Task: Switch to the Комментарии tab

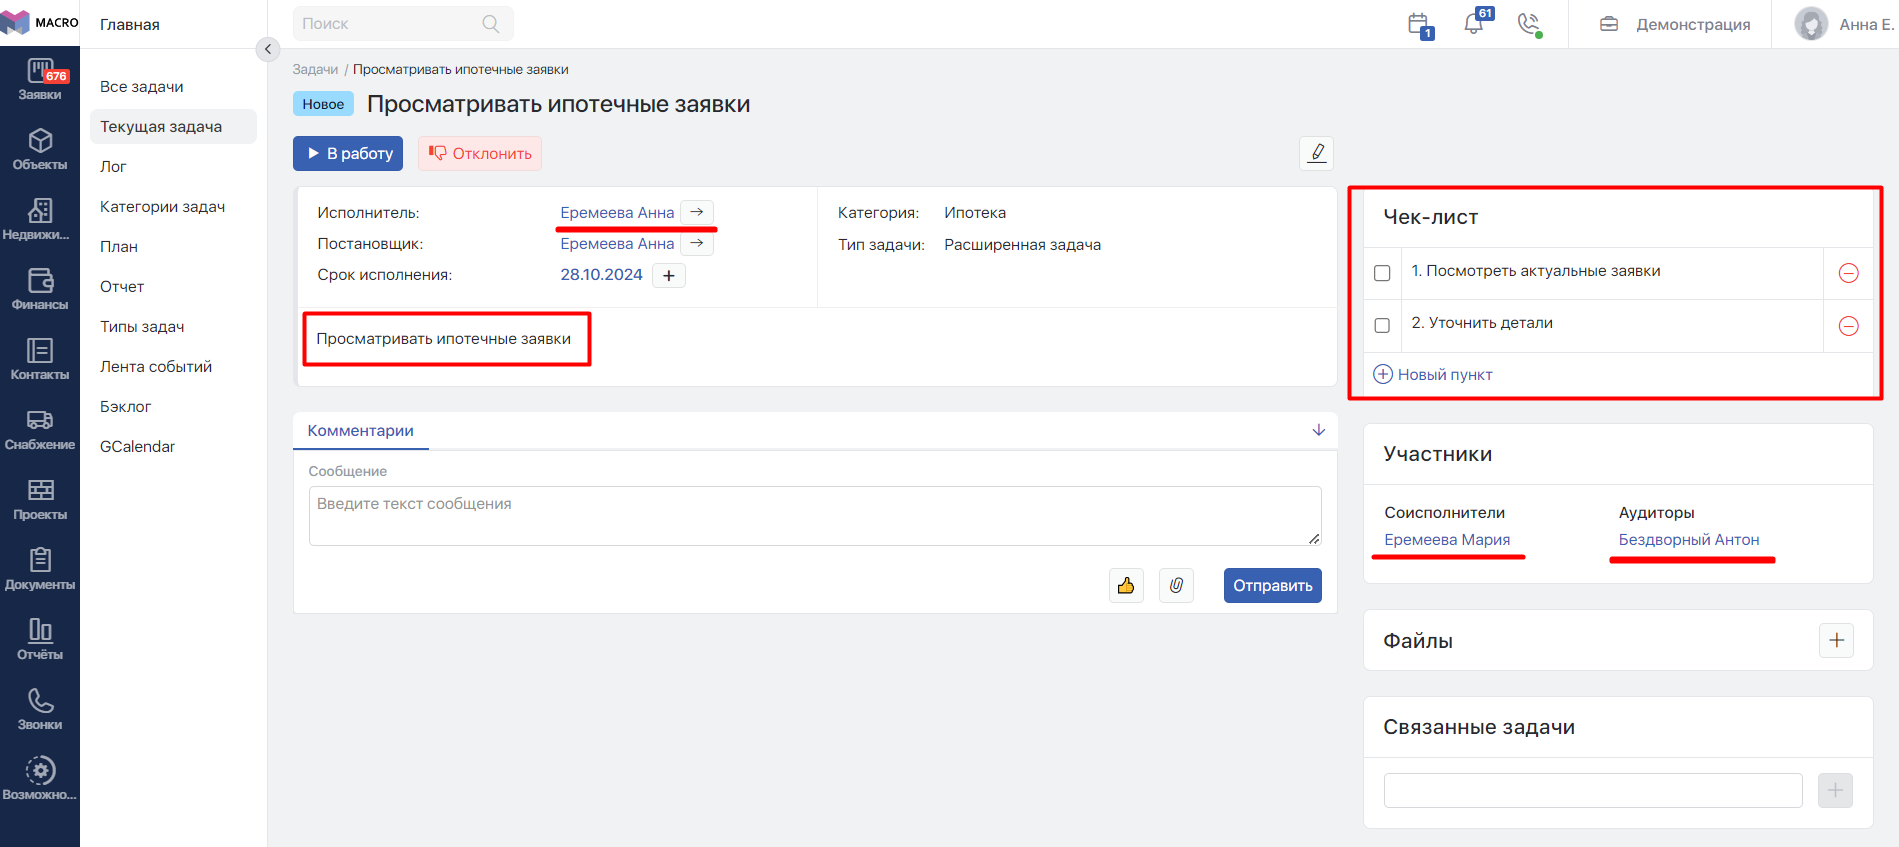Action: (x=360, y=431)
